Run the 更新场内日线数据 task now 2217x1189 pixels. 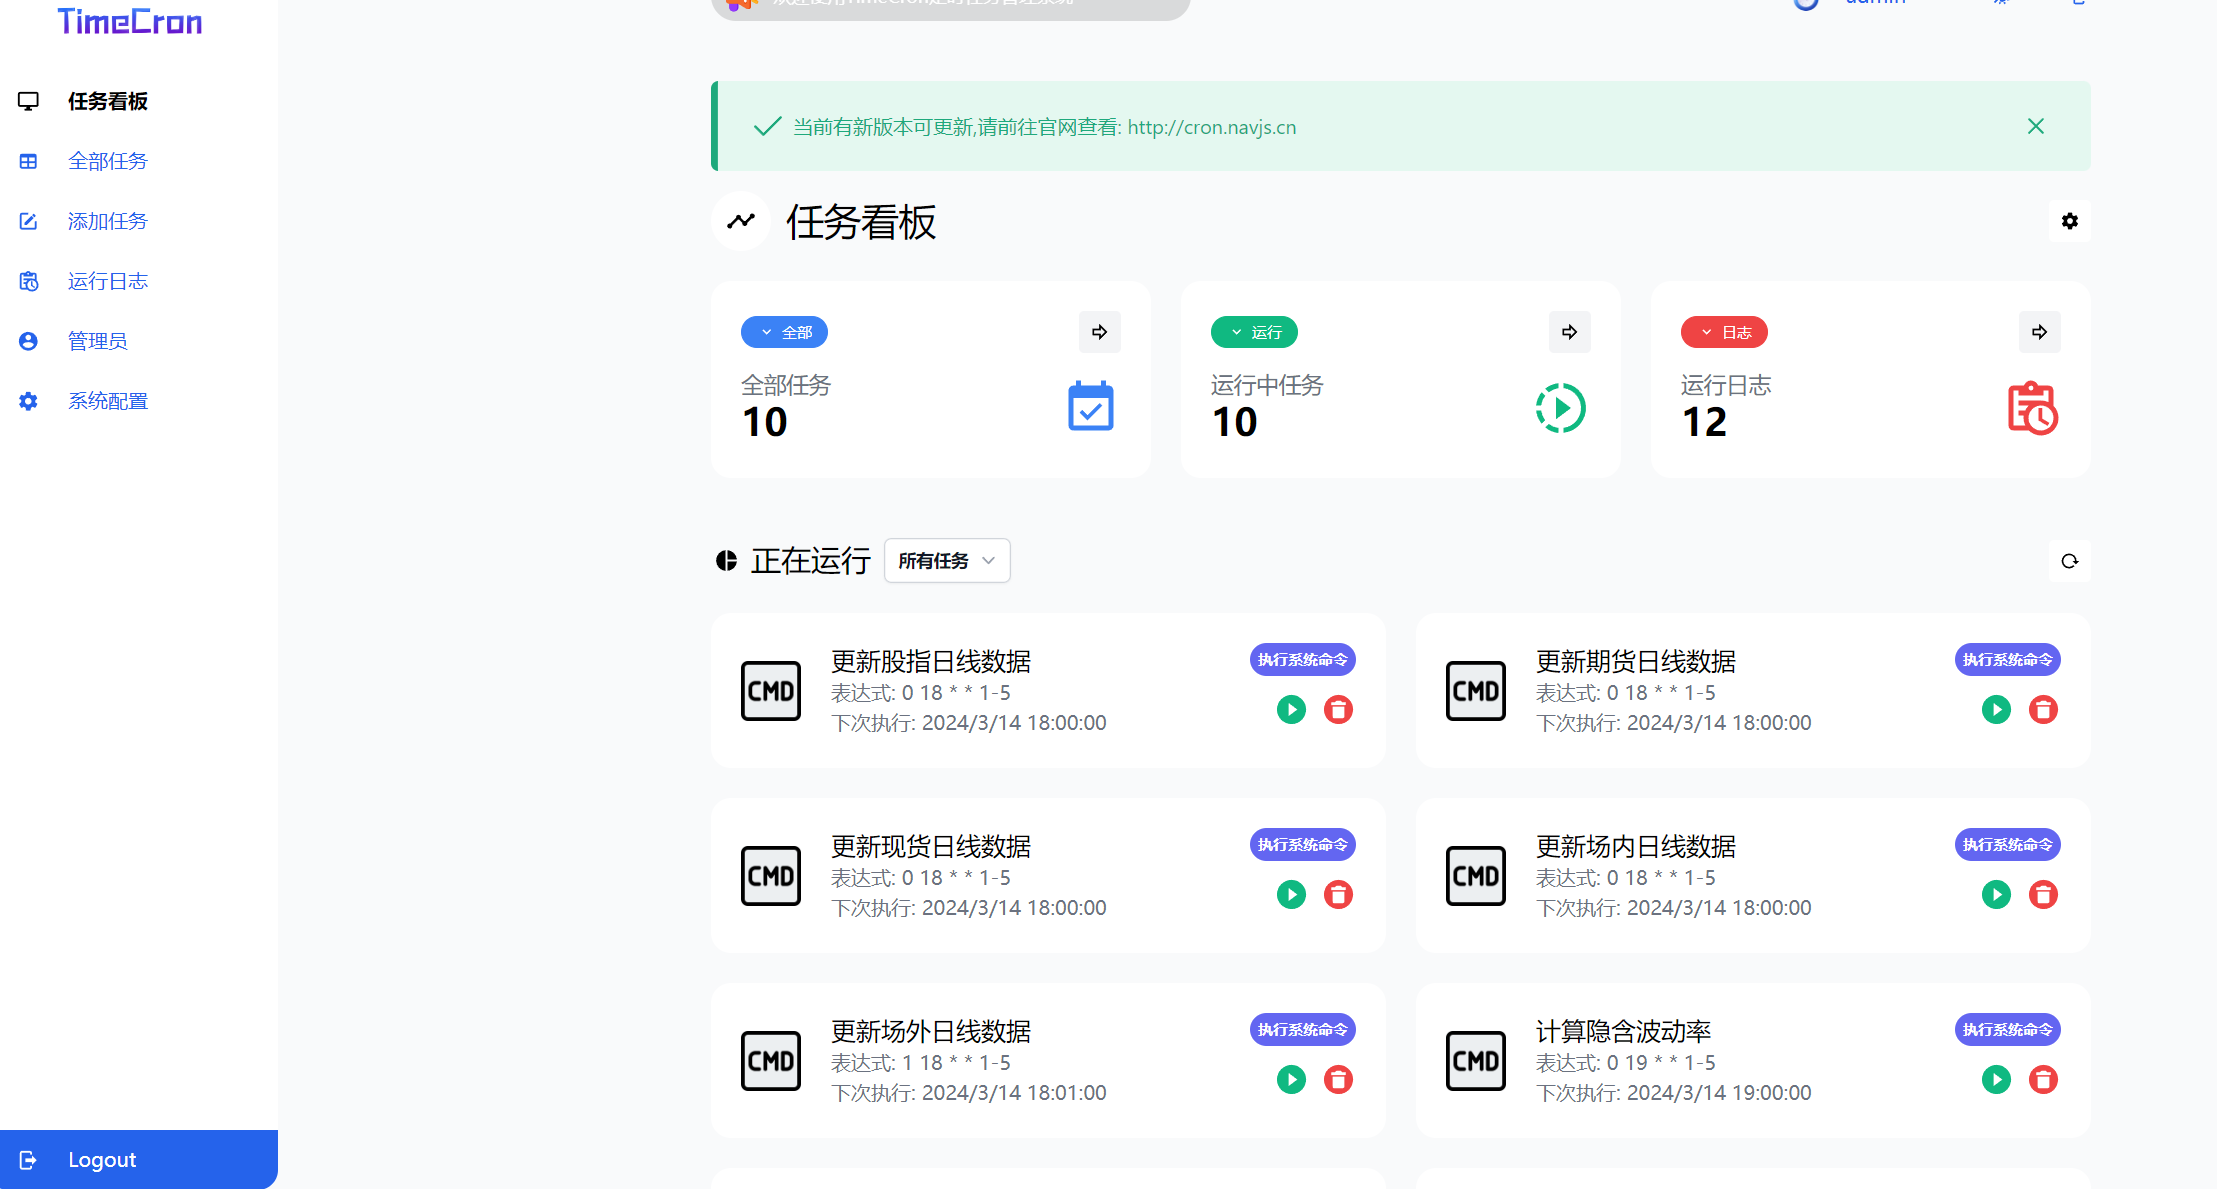[1996, 894]
